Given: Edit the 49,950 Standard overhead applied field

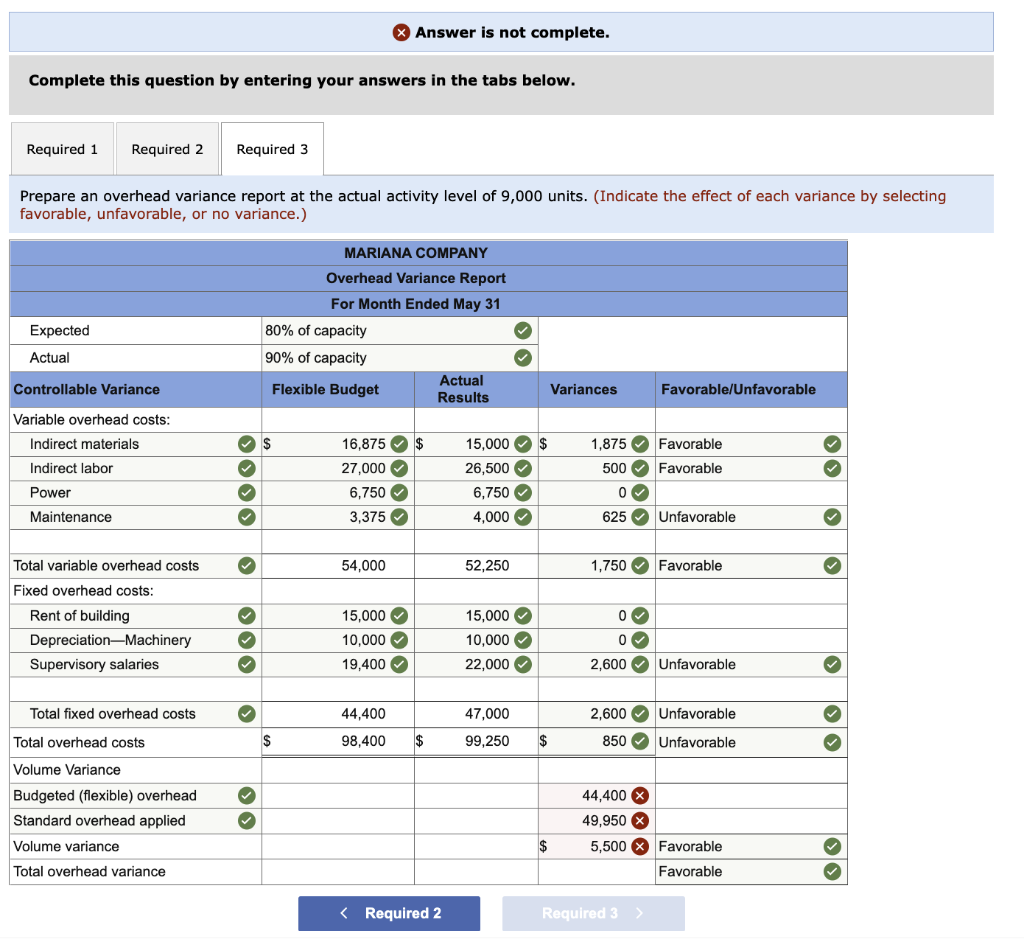Looking at the screenshot, I should [596, 820].
